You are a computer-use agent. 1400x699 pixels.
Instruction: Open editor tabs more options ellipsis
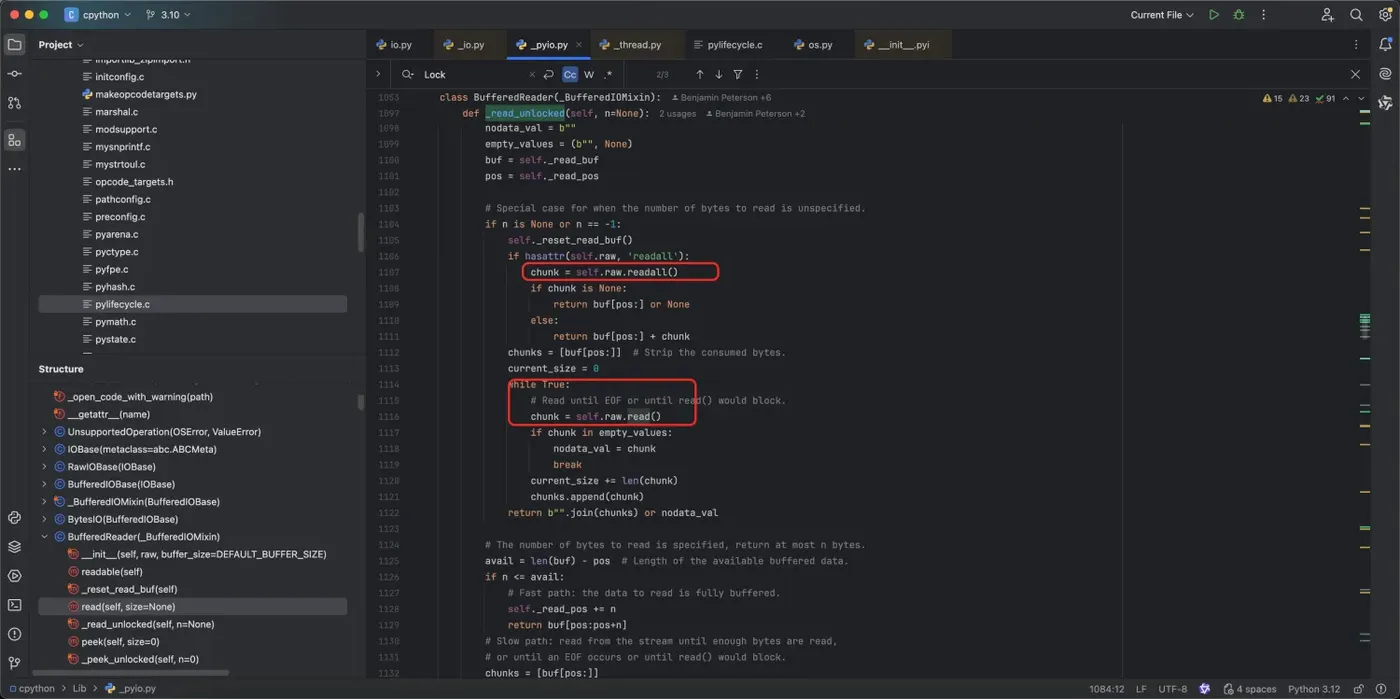(x=1356, y=45)
